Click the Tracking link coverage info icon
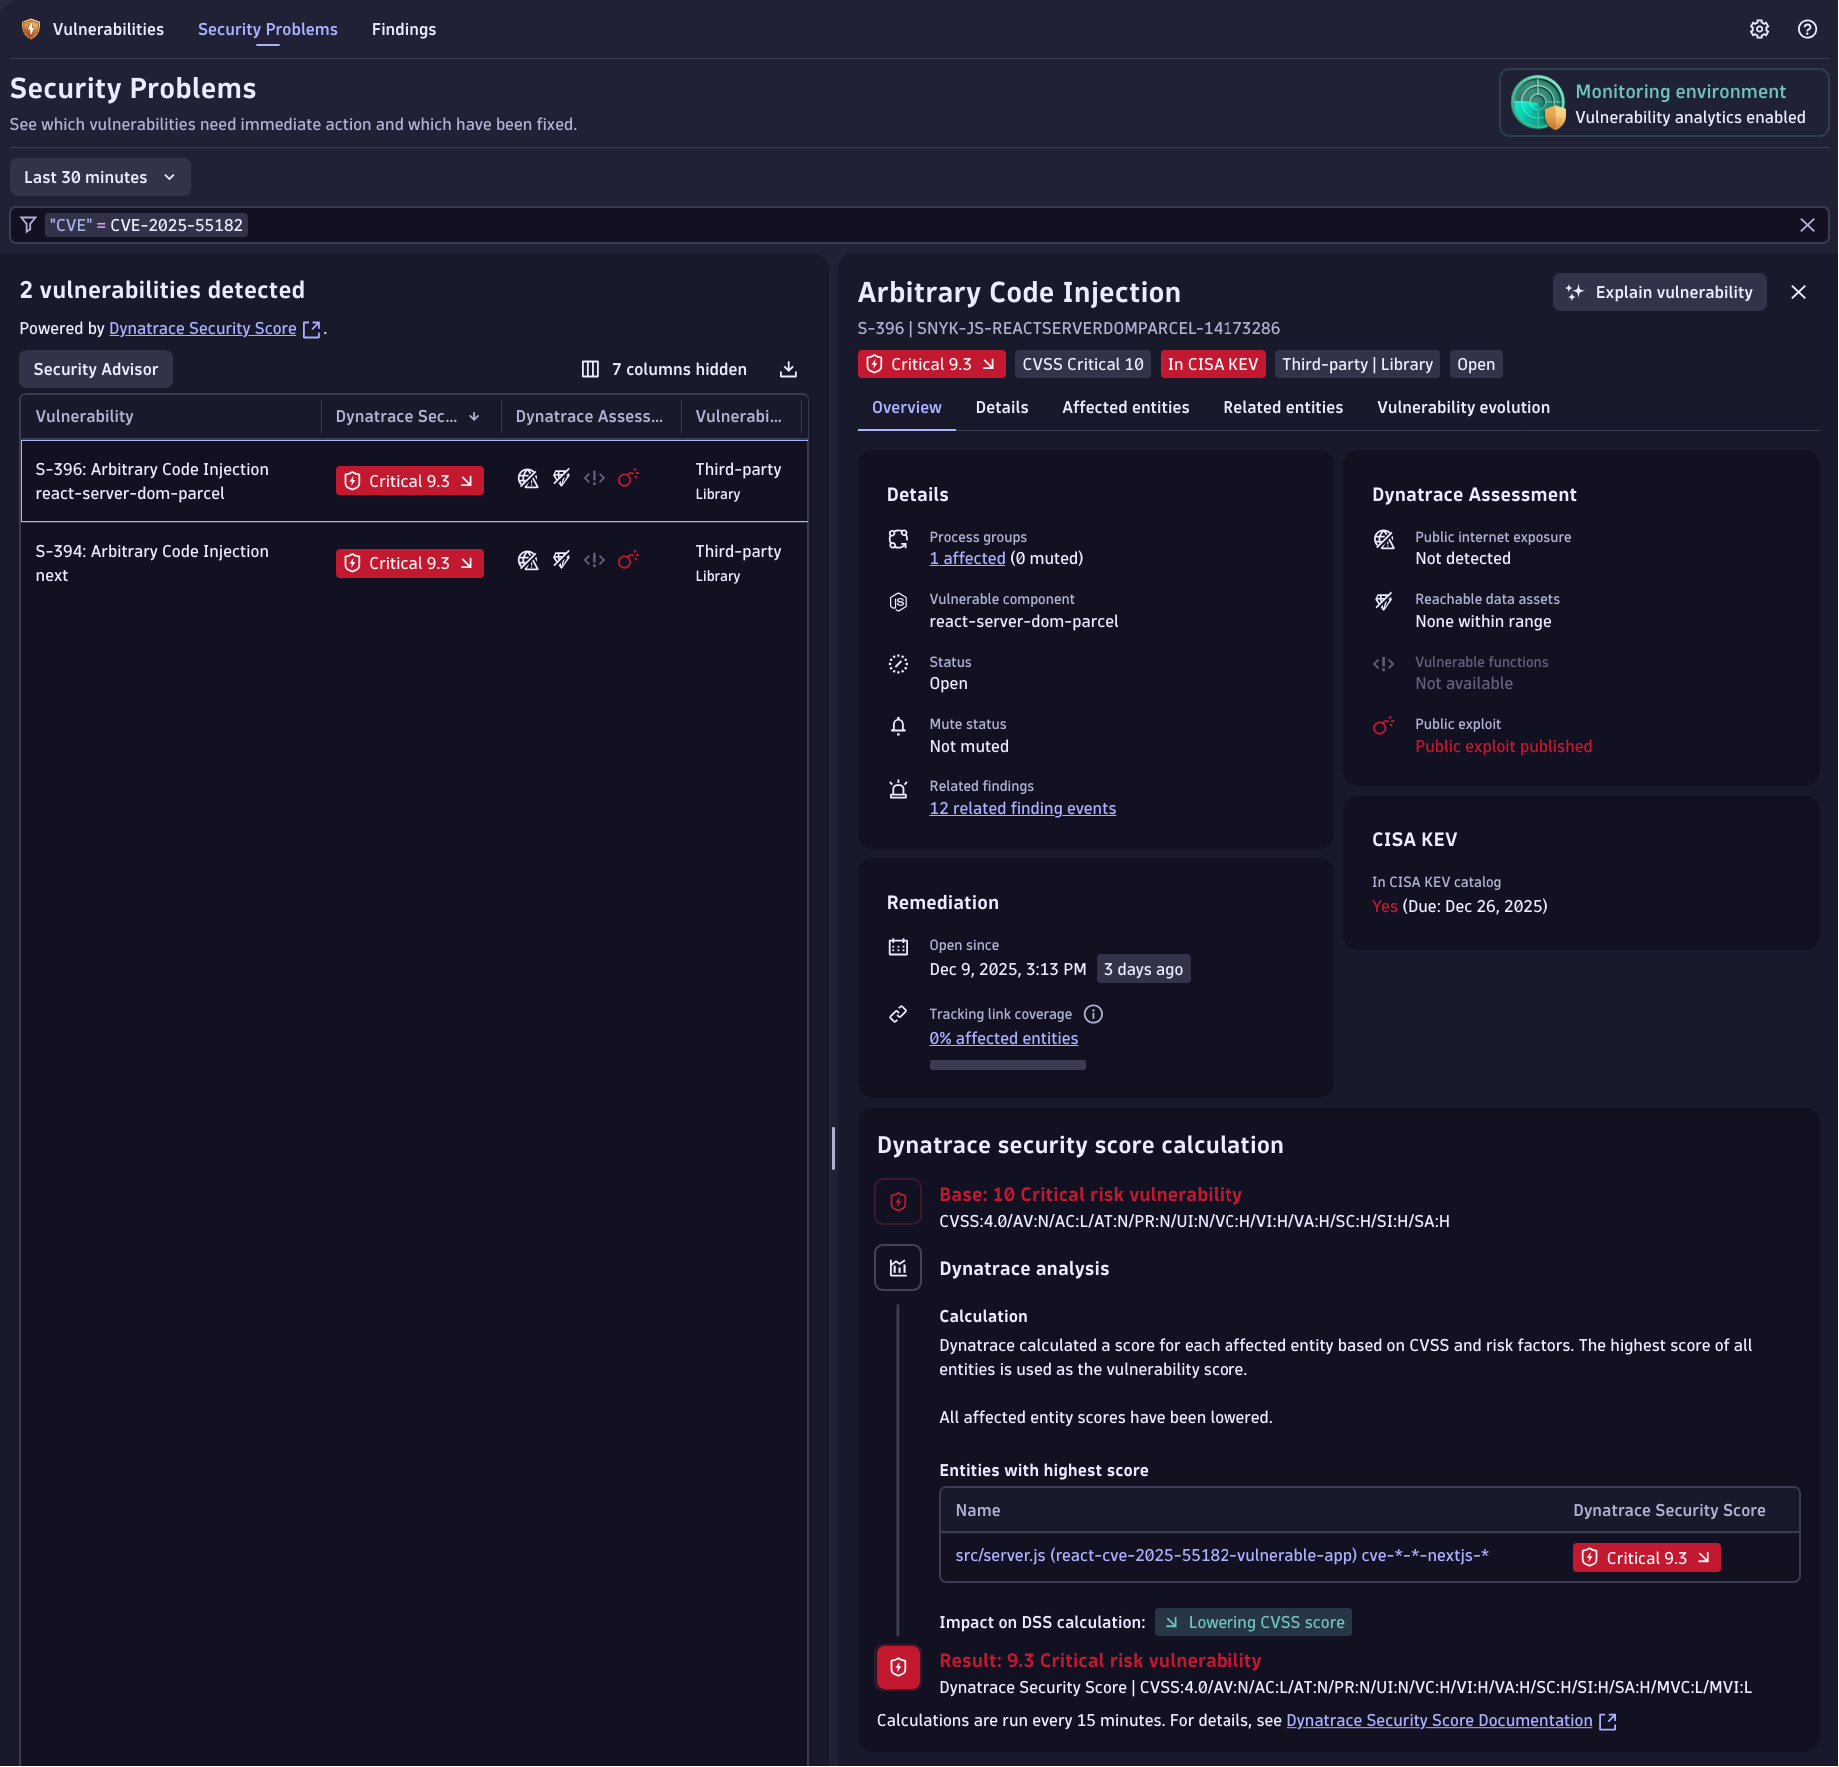This screenshot has width=1839, height=1767. click(1094, 1014)
